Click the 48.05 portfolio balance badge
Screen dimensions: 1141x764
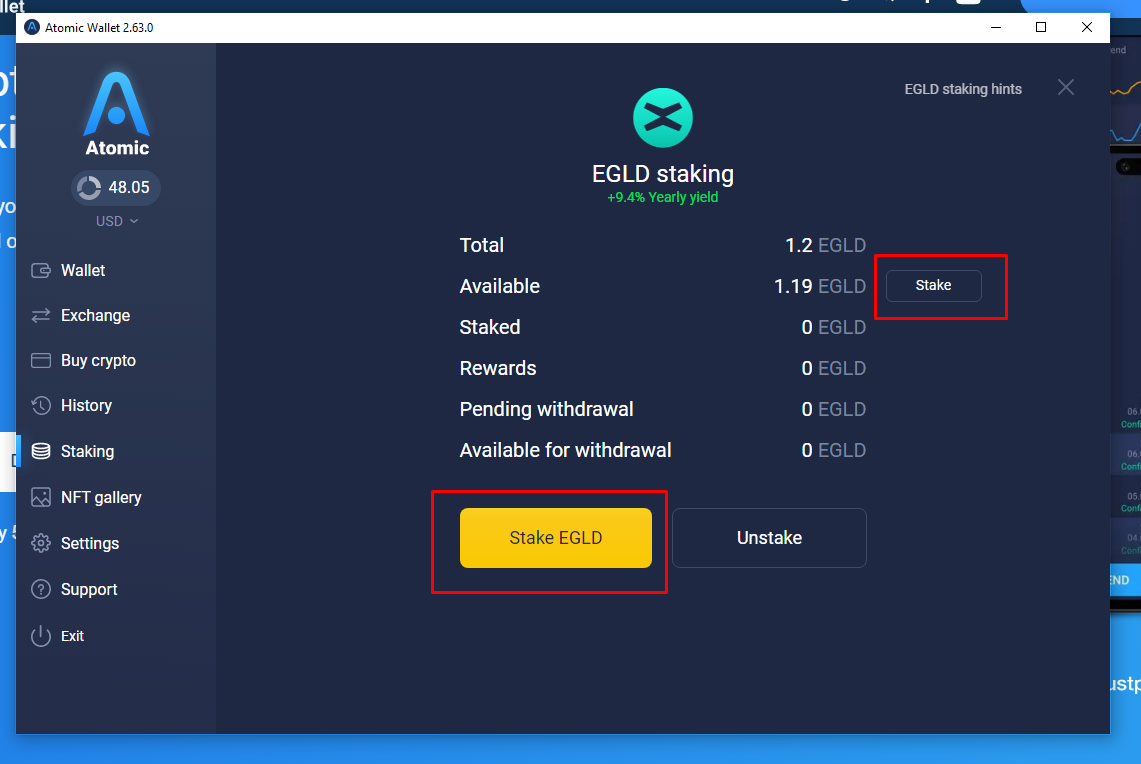[116, 187]
